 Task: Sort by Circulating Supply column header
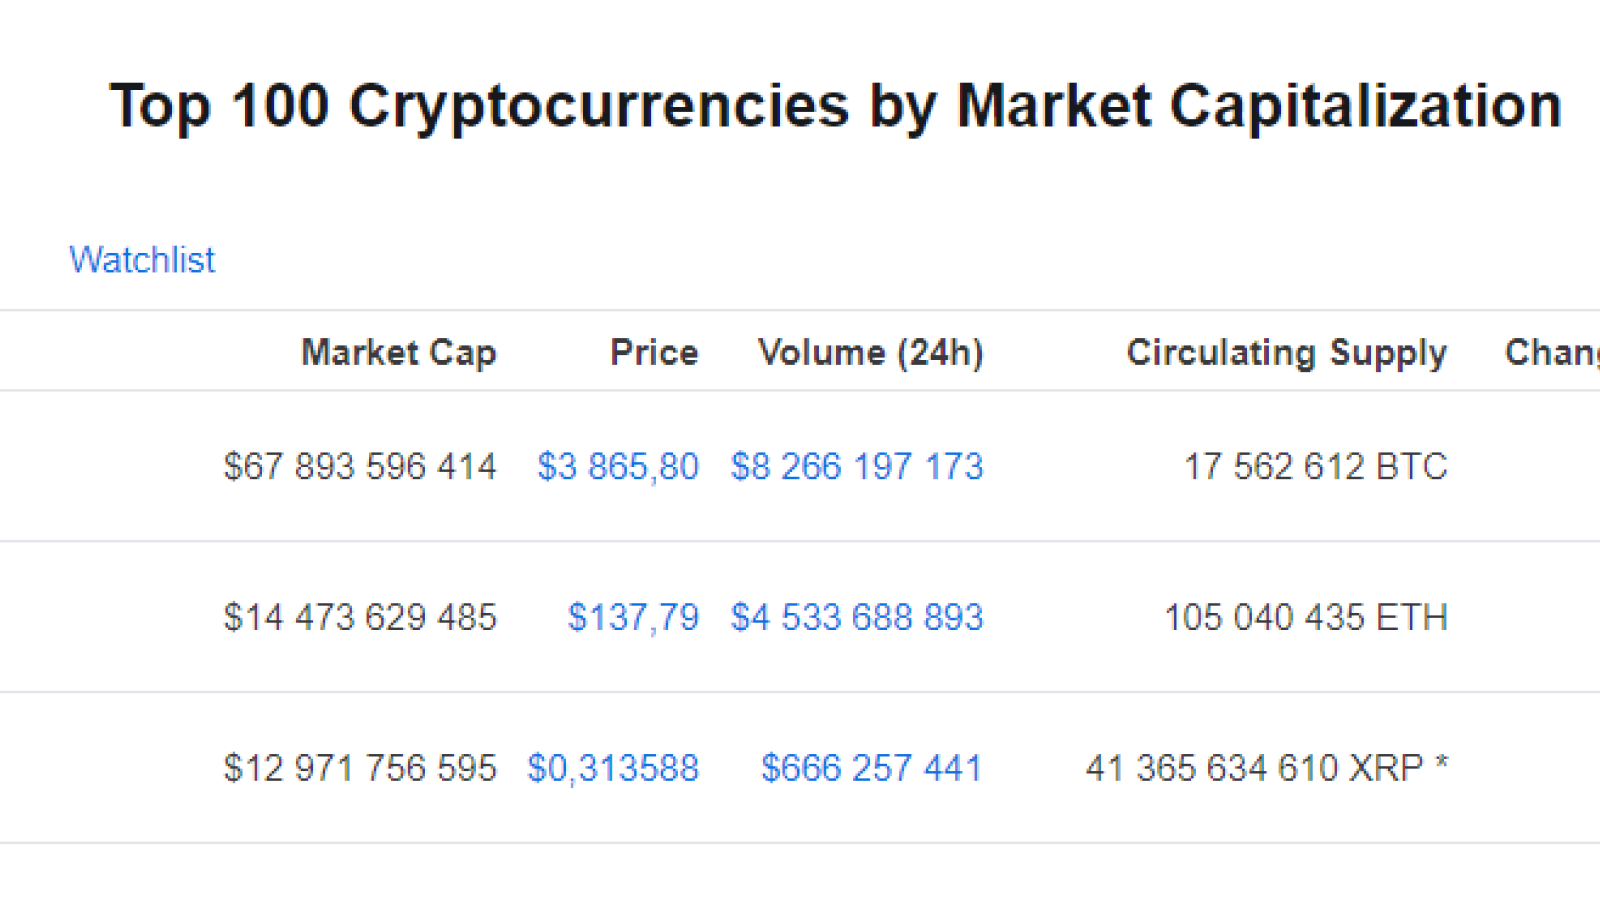(1287, 353)
